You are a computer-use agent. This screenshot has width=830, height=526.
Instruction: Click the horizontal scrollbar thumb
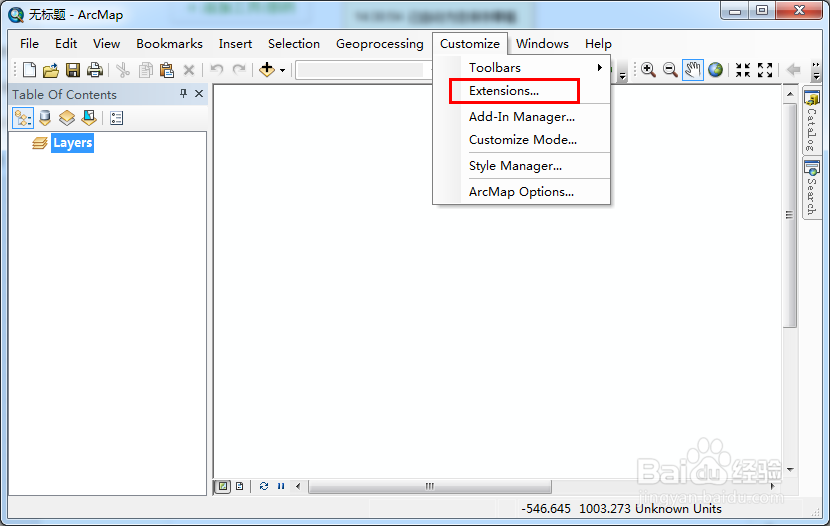click(x=430, y=486)
